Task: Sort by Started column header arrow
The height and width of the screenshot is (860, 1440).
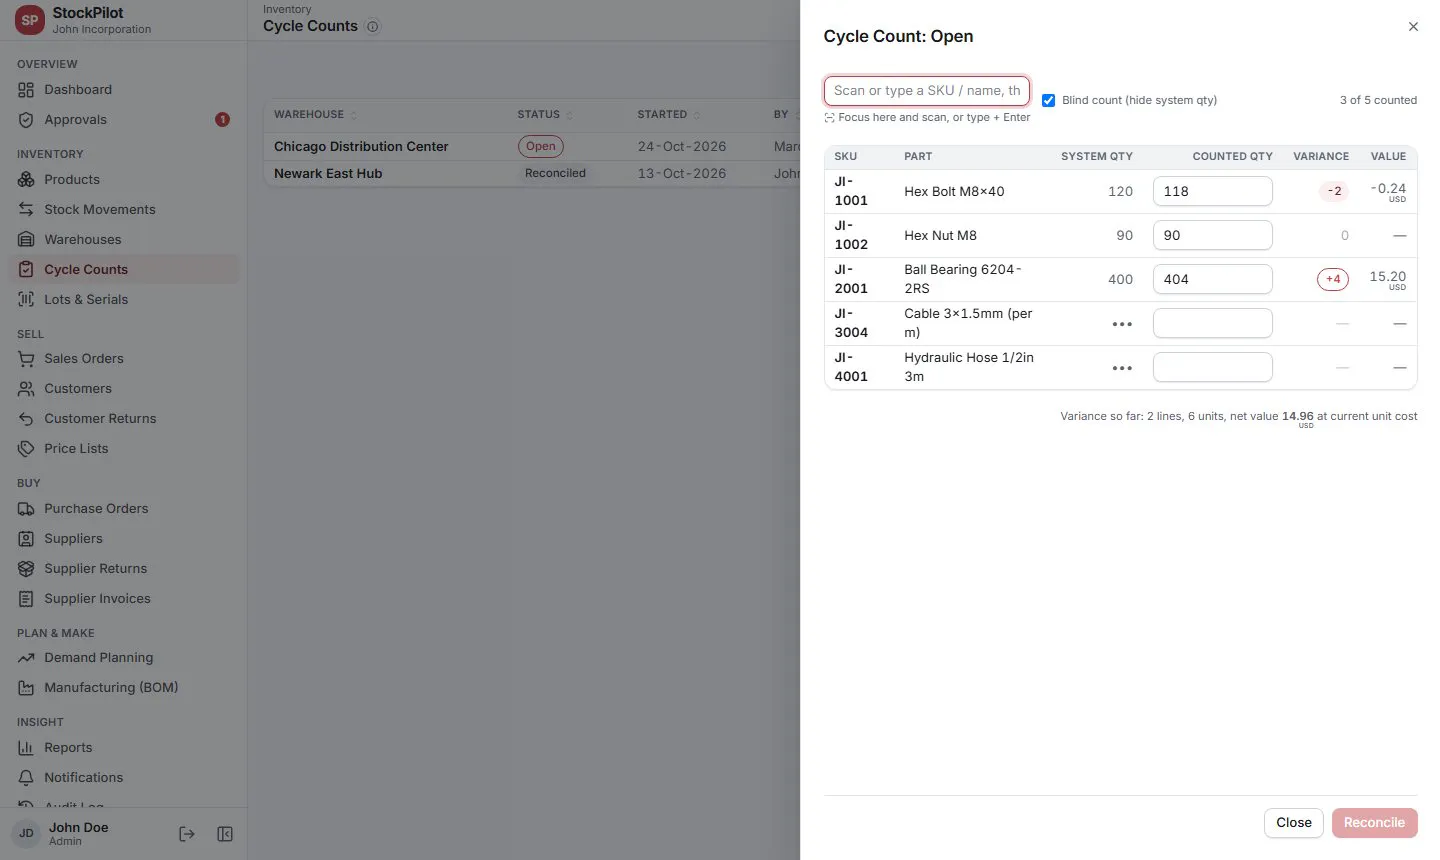Action: coord(697,115)
